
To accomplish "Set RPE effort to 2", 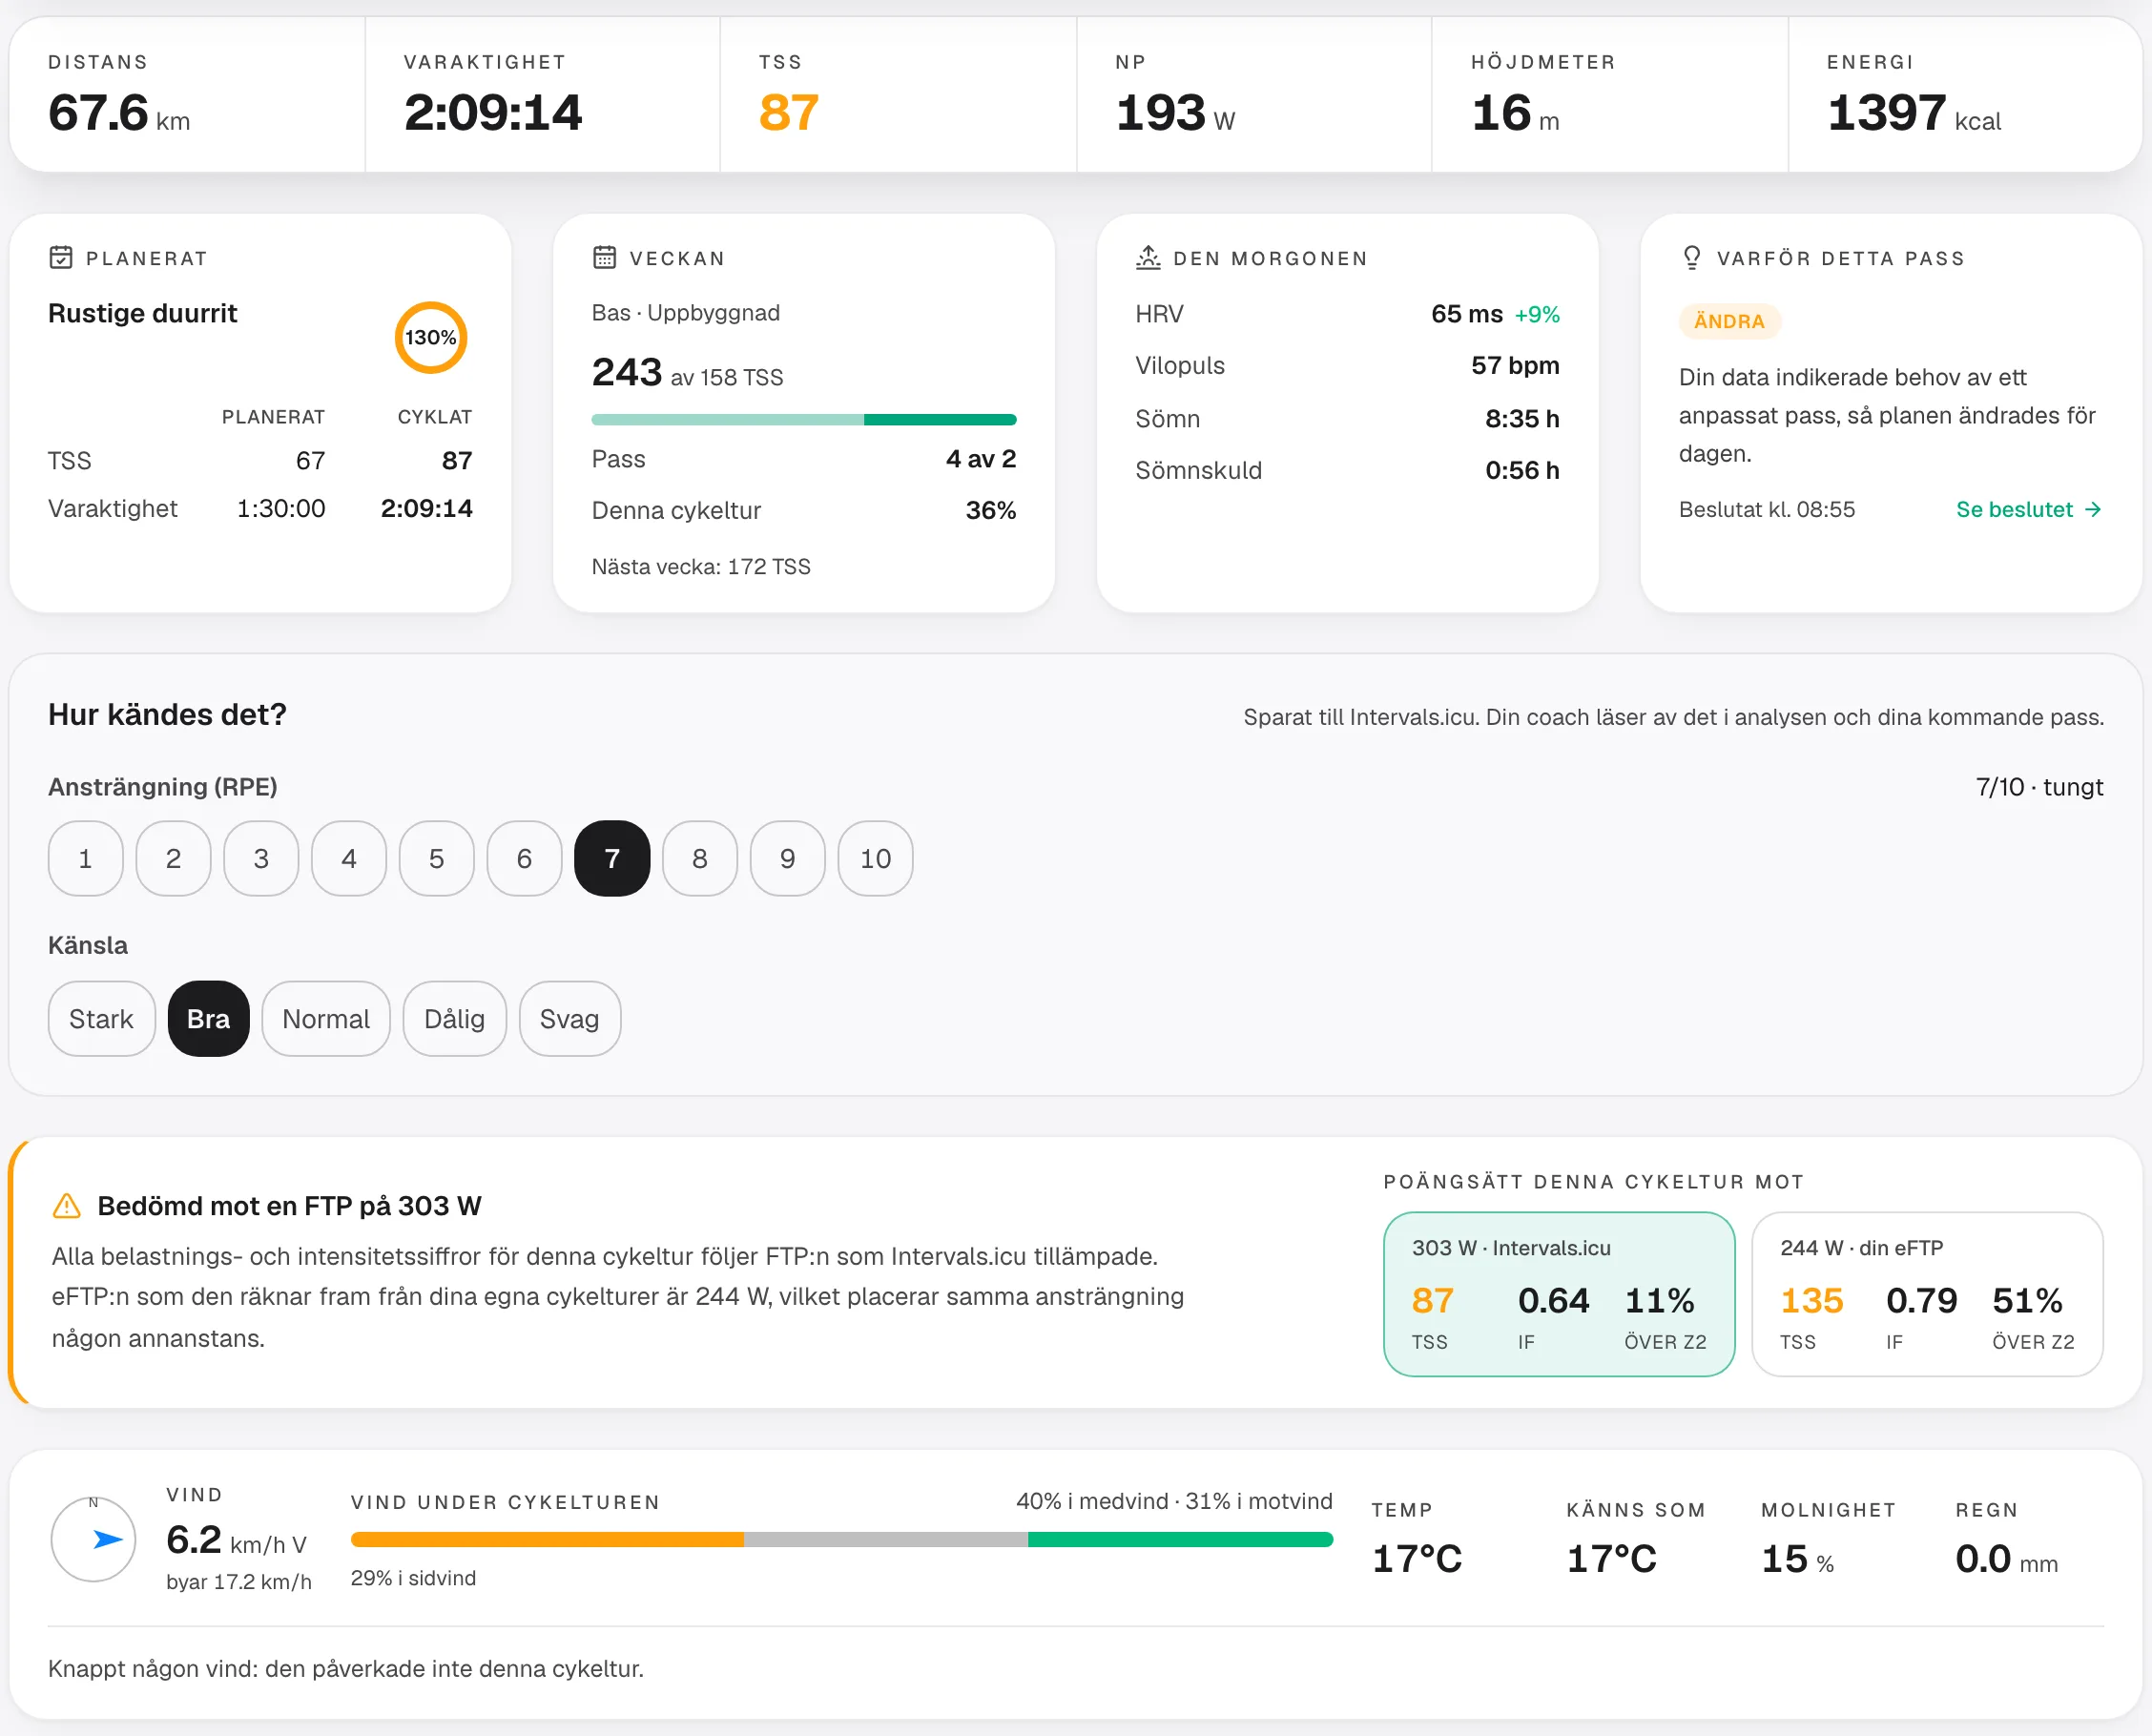I will [x=174, y=859].
